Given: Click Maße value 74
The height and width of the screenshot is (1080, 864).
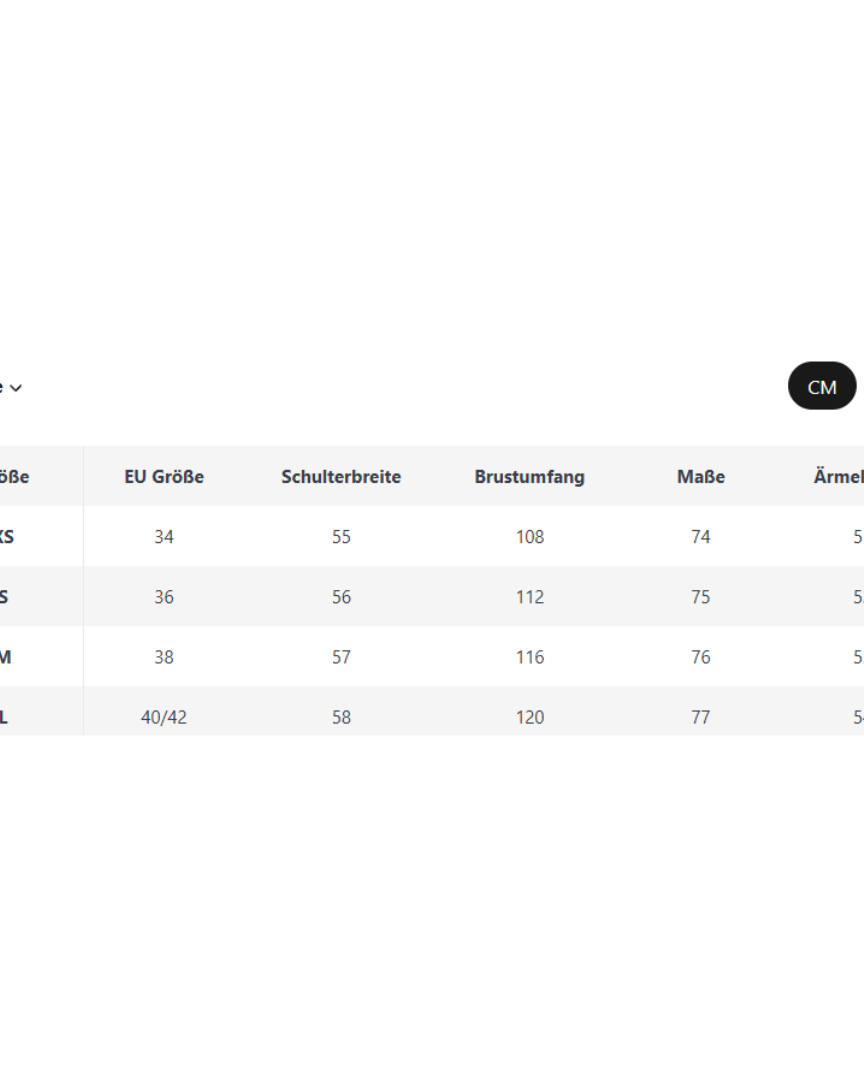Looking at the screenshot, I should pyautogui.click(x=700, y=537).
